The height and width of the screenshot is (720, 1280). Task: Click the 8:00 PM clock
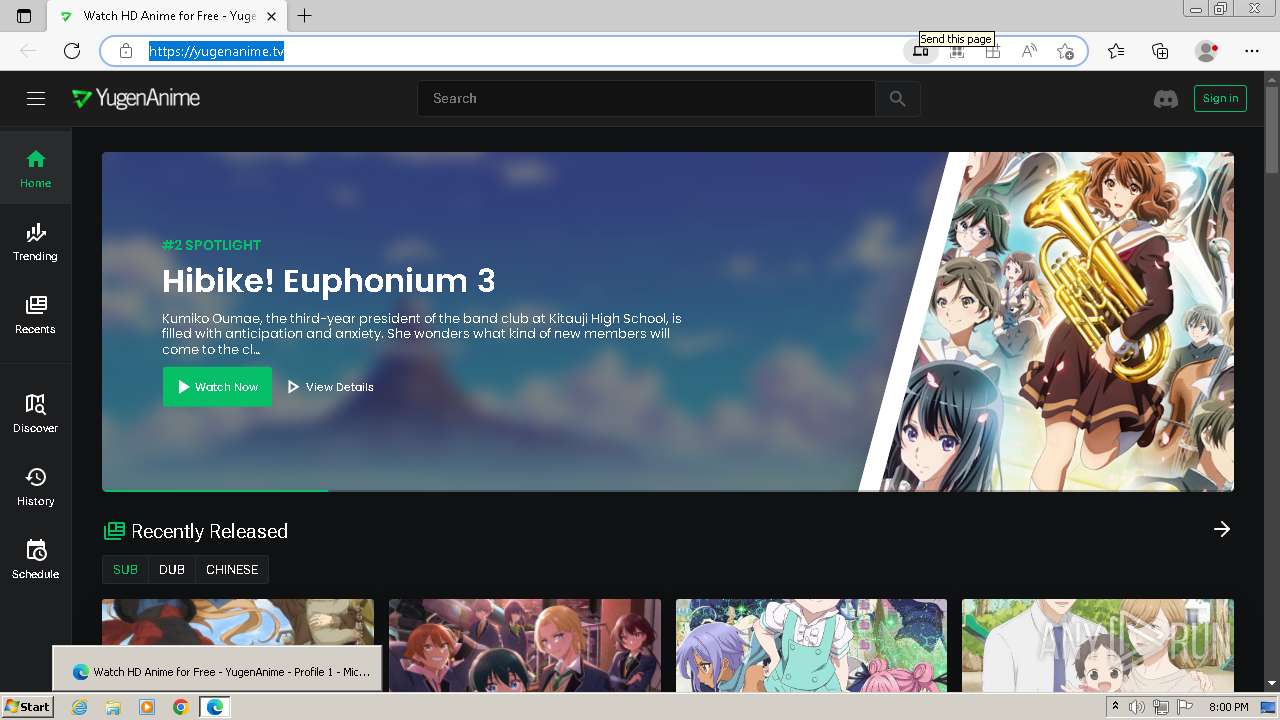click(1228, 707)
